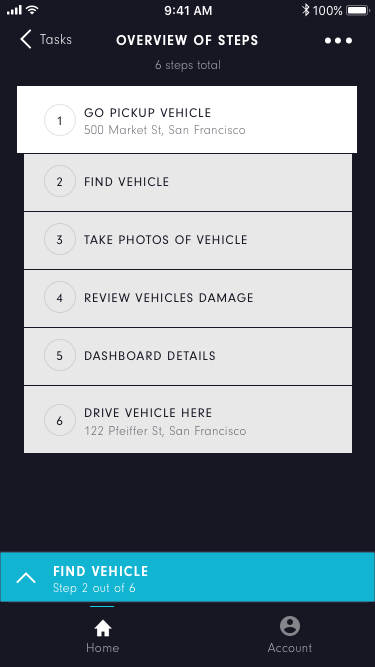Click the step 2 number circle

(x=60, y=181)
